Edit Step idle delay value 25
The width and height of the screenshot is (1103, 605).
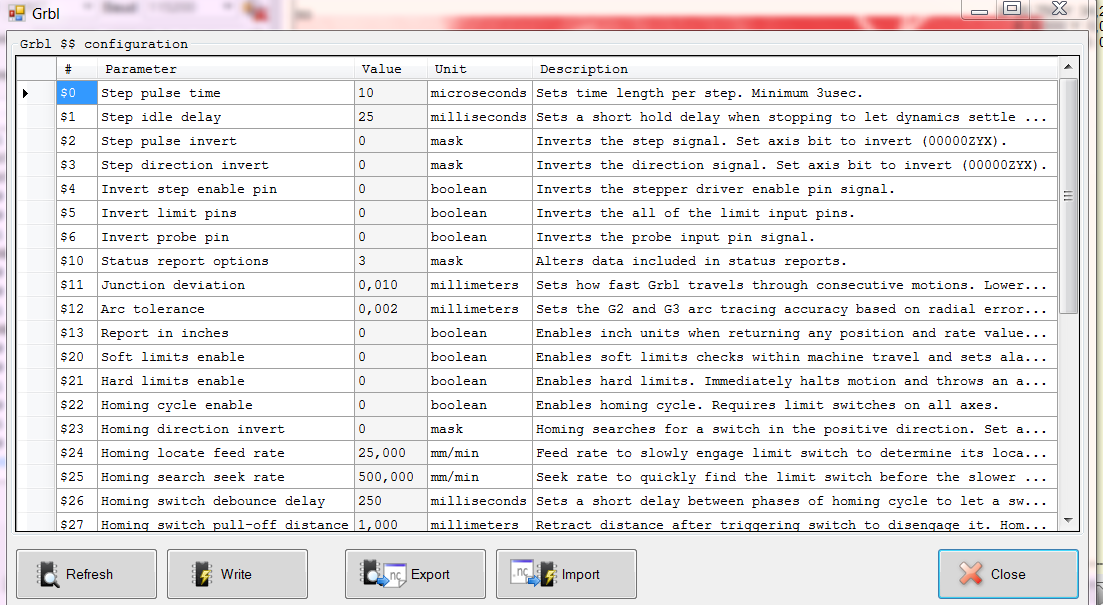coord(391,117)
